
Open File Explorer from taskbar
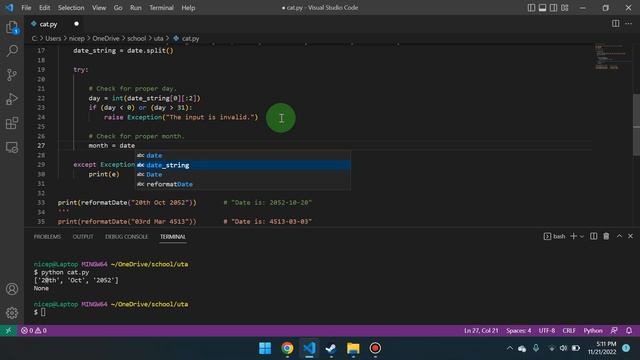tap(353, 348)
